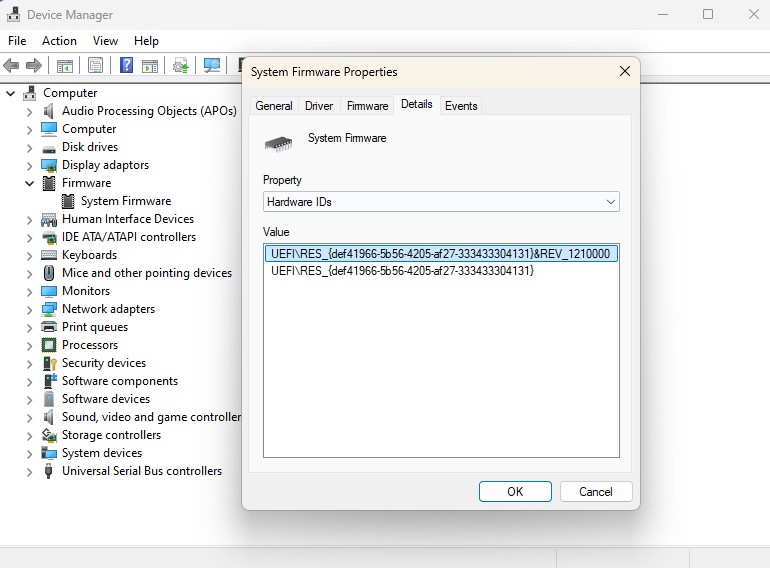The height and width of the screenshot is (568, 770).
Task: Click the Cancel button
Action: coord(596,491)
